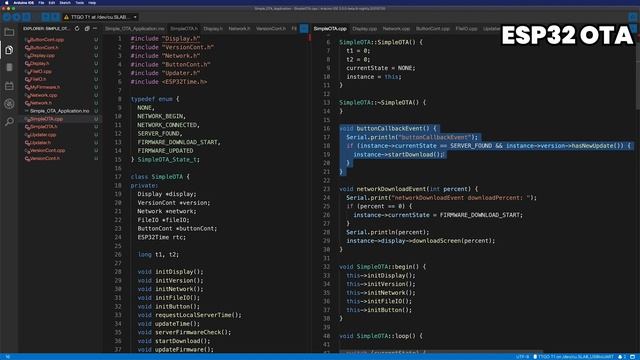The image size is (640, 360).
Task: Open the TTGO T1 board selector dropdown
Action: pyautogui.click(x=100, y=17)
